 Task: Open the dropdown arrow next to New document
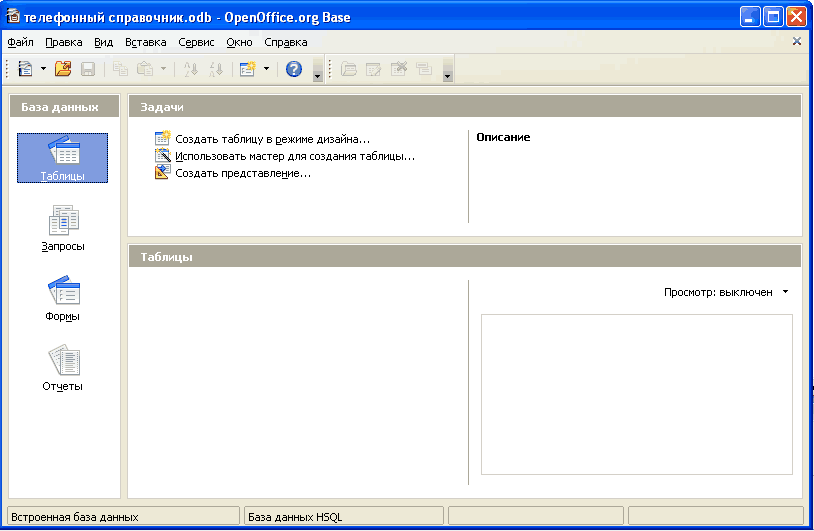tap(43, 69)
